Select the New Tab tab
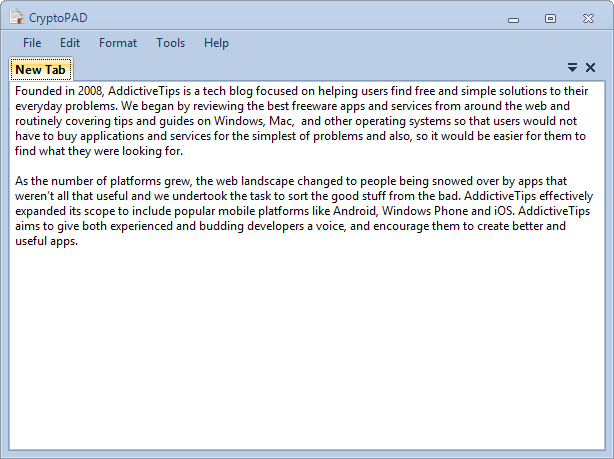 (x=41, y=69)
